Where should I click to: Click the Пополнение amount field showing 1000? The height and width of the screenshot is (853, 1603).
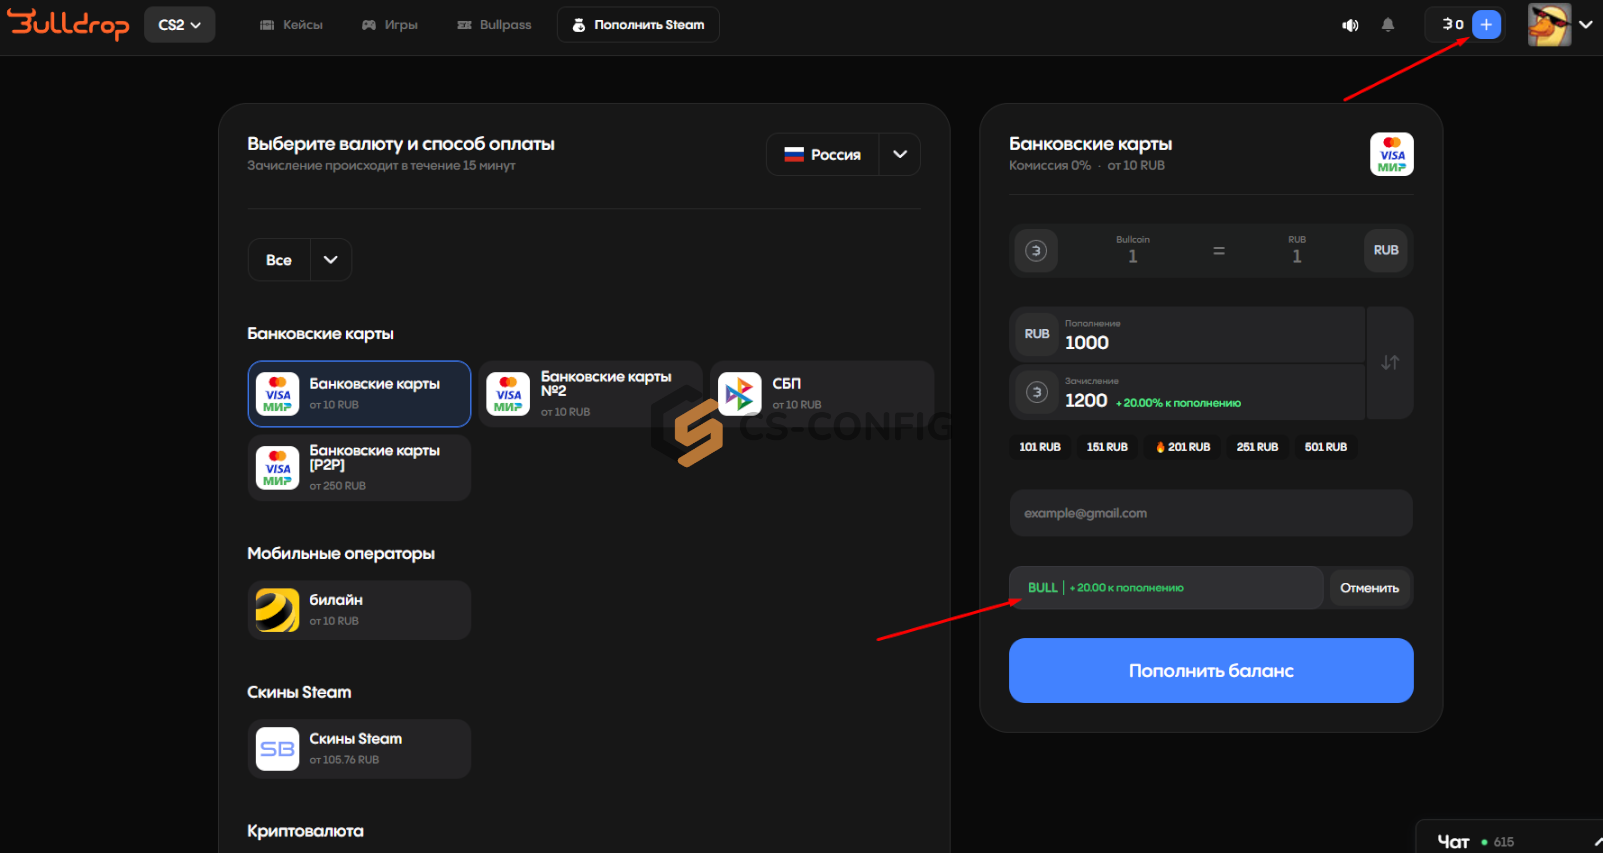coord(1187,335)
